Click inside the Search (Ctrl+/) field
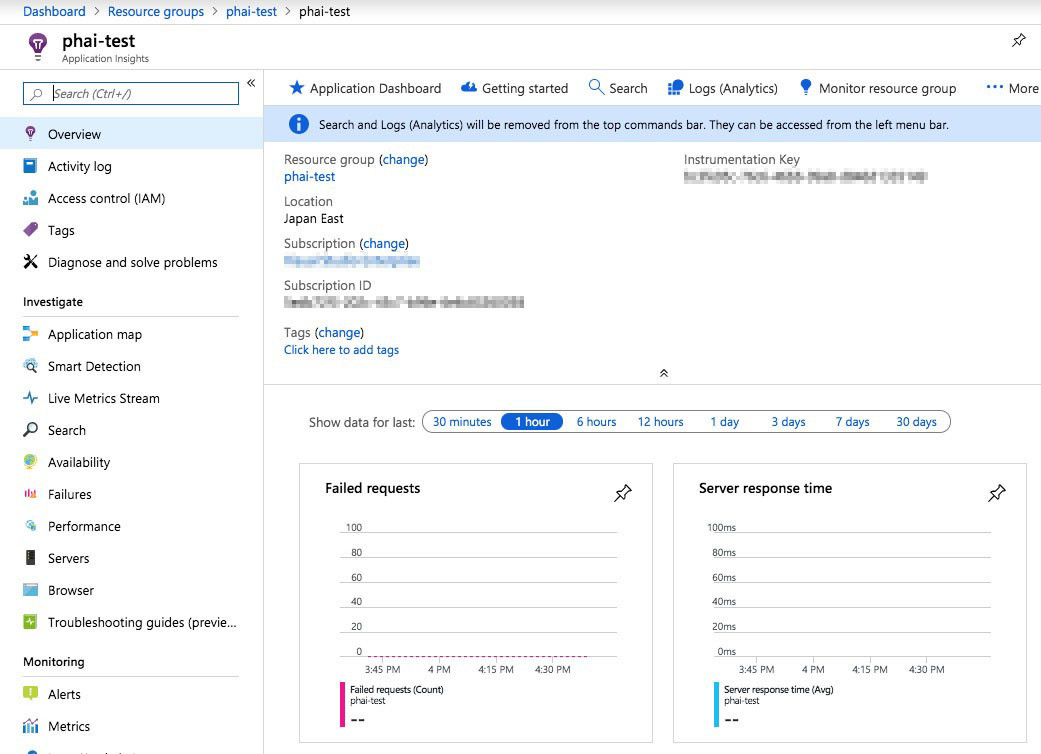Image resolution: width=1041 pixels, height=754 pixels. point(131,94)
